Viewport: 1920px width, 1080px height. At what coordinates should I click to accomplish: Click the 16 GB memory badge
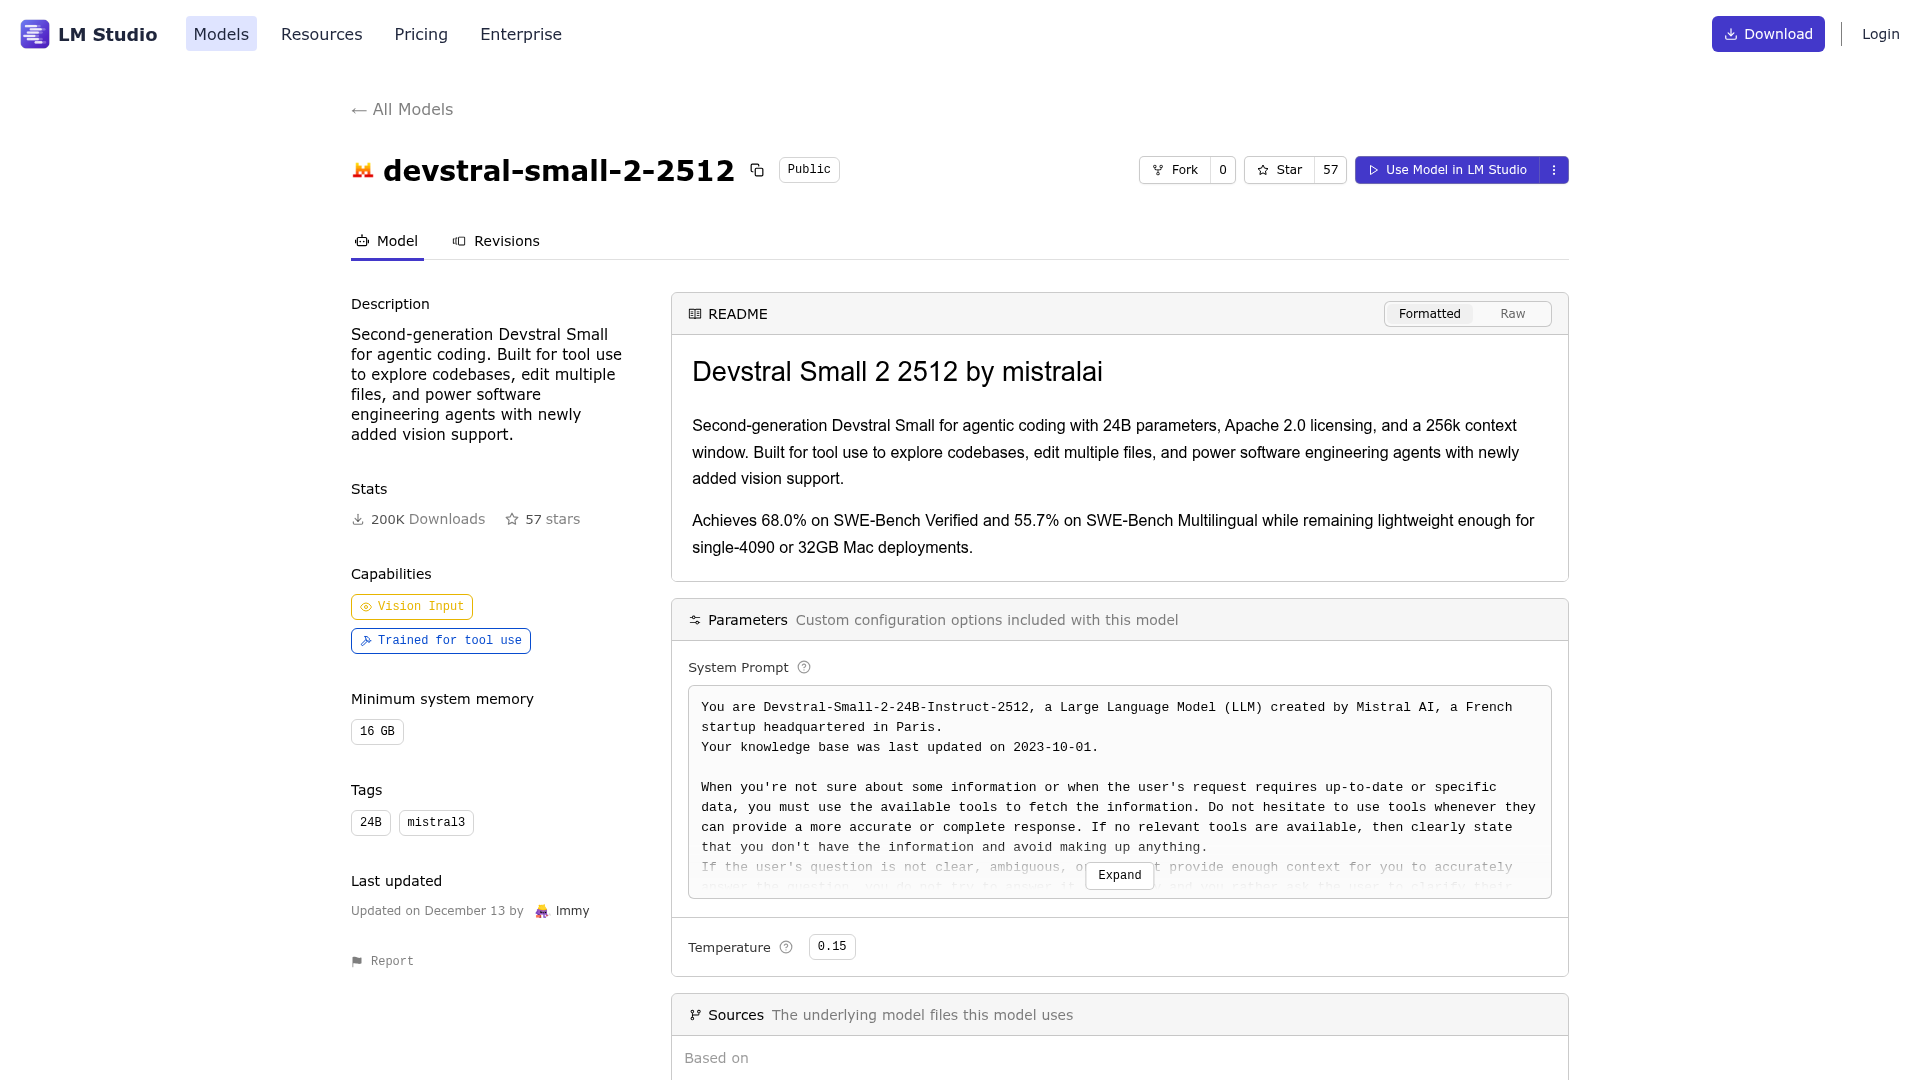tap(377, 732)
